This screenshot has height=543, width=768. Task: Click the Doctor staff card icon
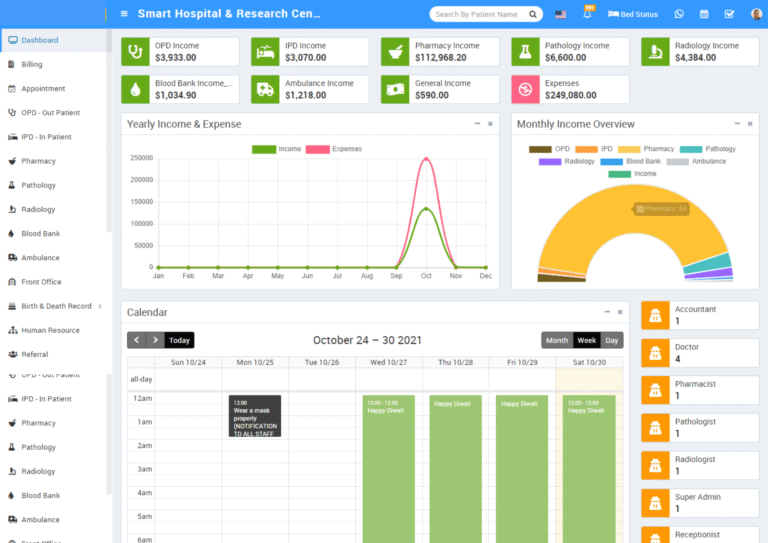655,353
